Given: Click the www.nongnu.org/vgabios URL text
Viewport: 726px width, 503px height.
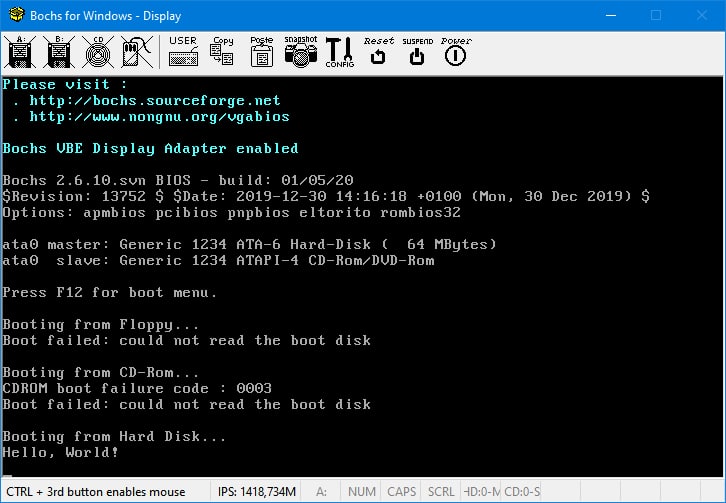Looking at the screenshot, I should (159, 117).
